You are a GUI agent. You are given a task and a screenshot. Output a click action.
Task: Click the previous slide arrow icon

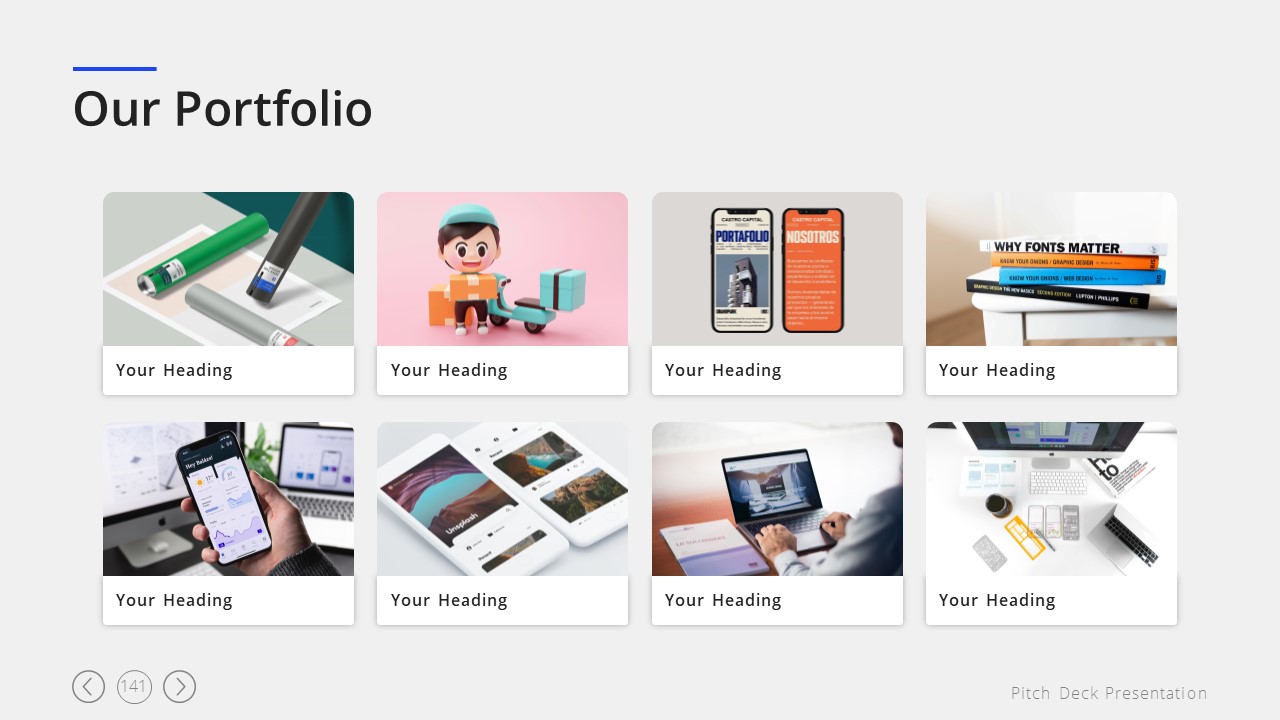88,686
